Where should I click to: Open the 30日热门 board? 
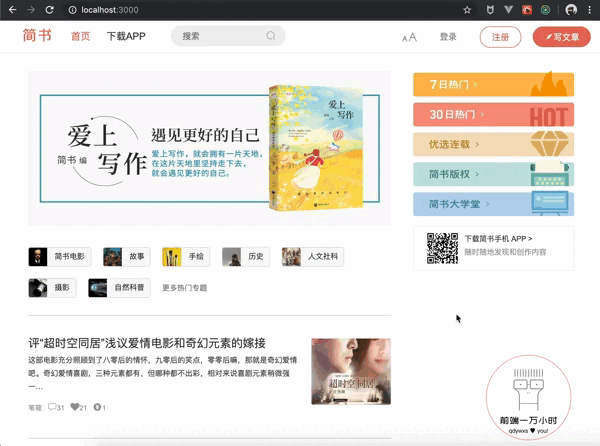tap(494, 114)
